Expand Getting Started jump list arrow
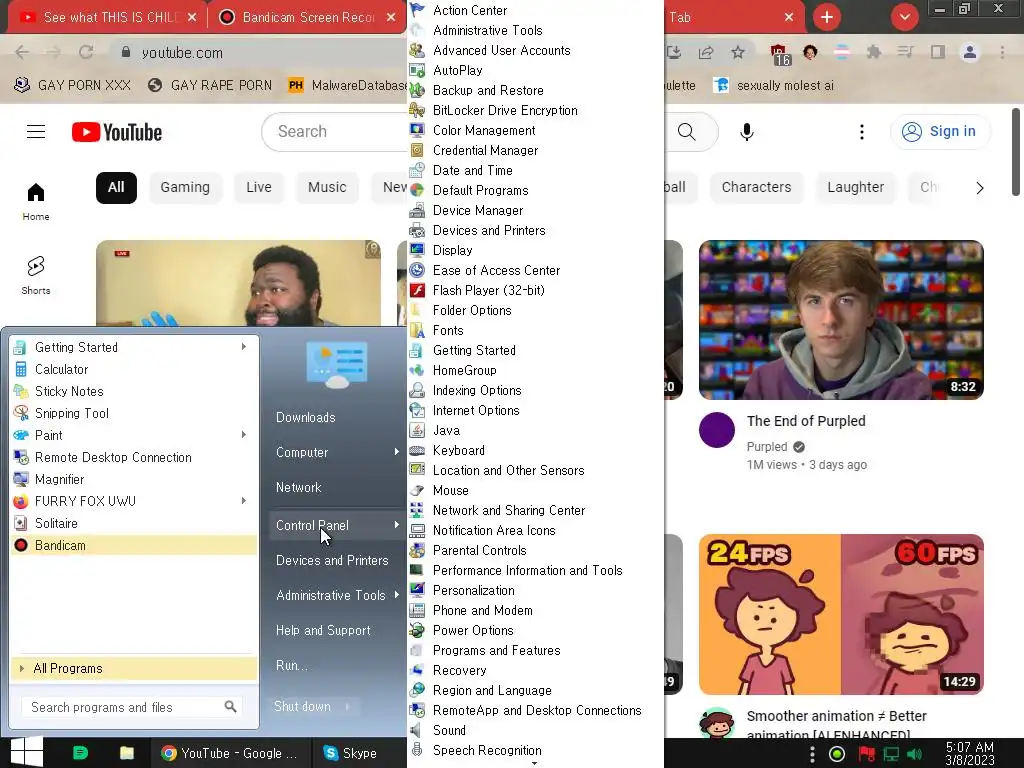 (244, 347)
